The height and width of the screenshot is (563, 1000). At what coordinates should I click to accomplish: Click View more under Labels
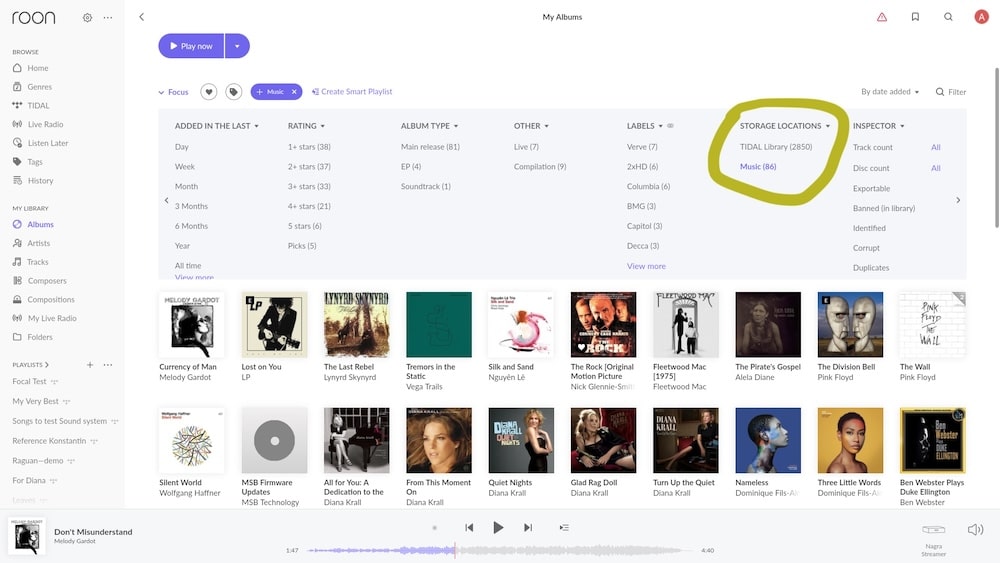coord(646,266)
